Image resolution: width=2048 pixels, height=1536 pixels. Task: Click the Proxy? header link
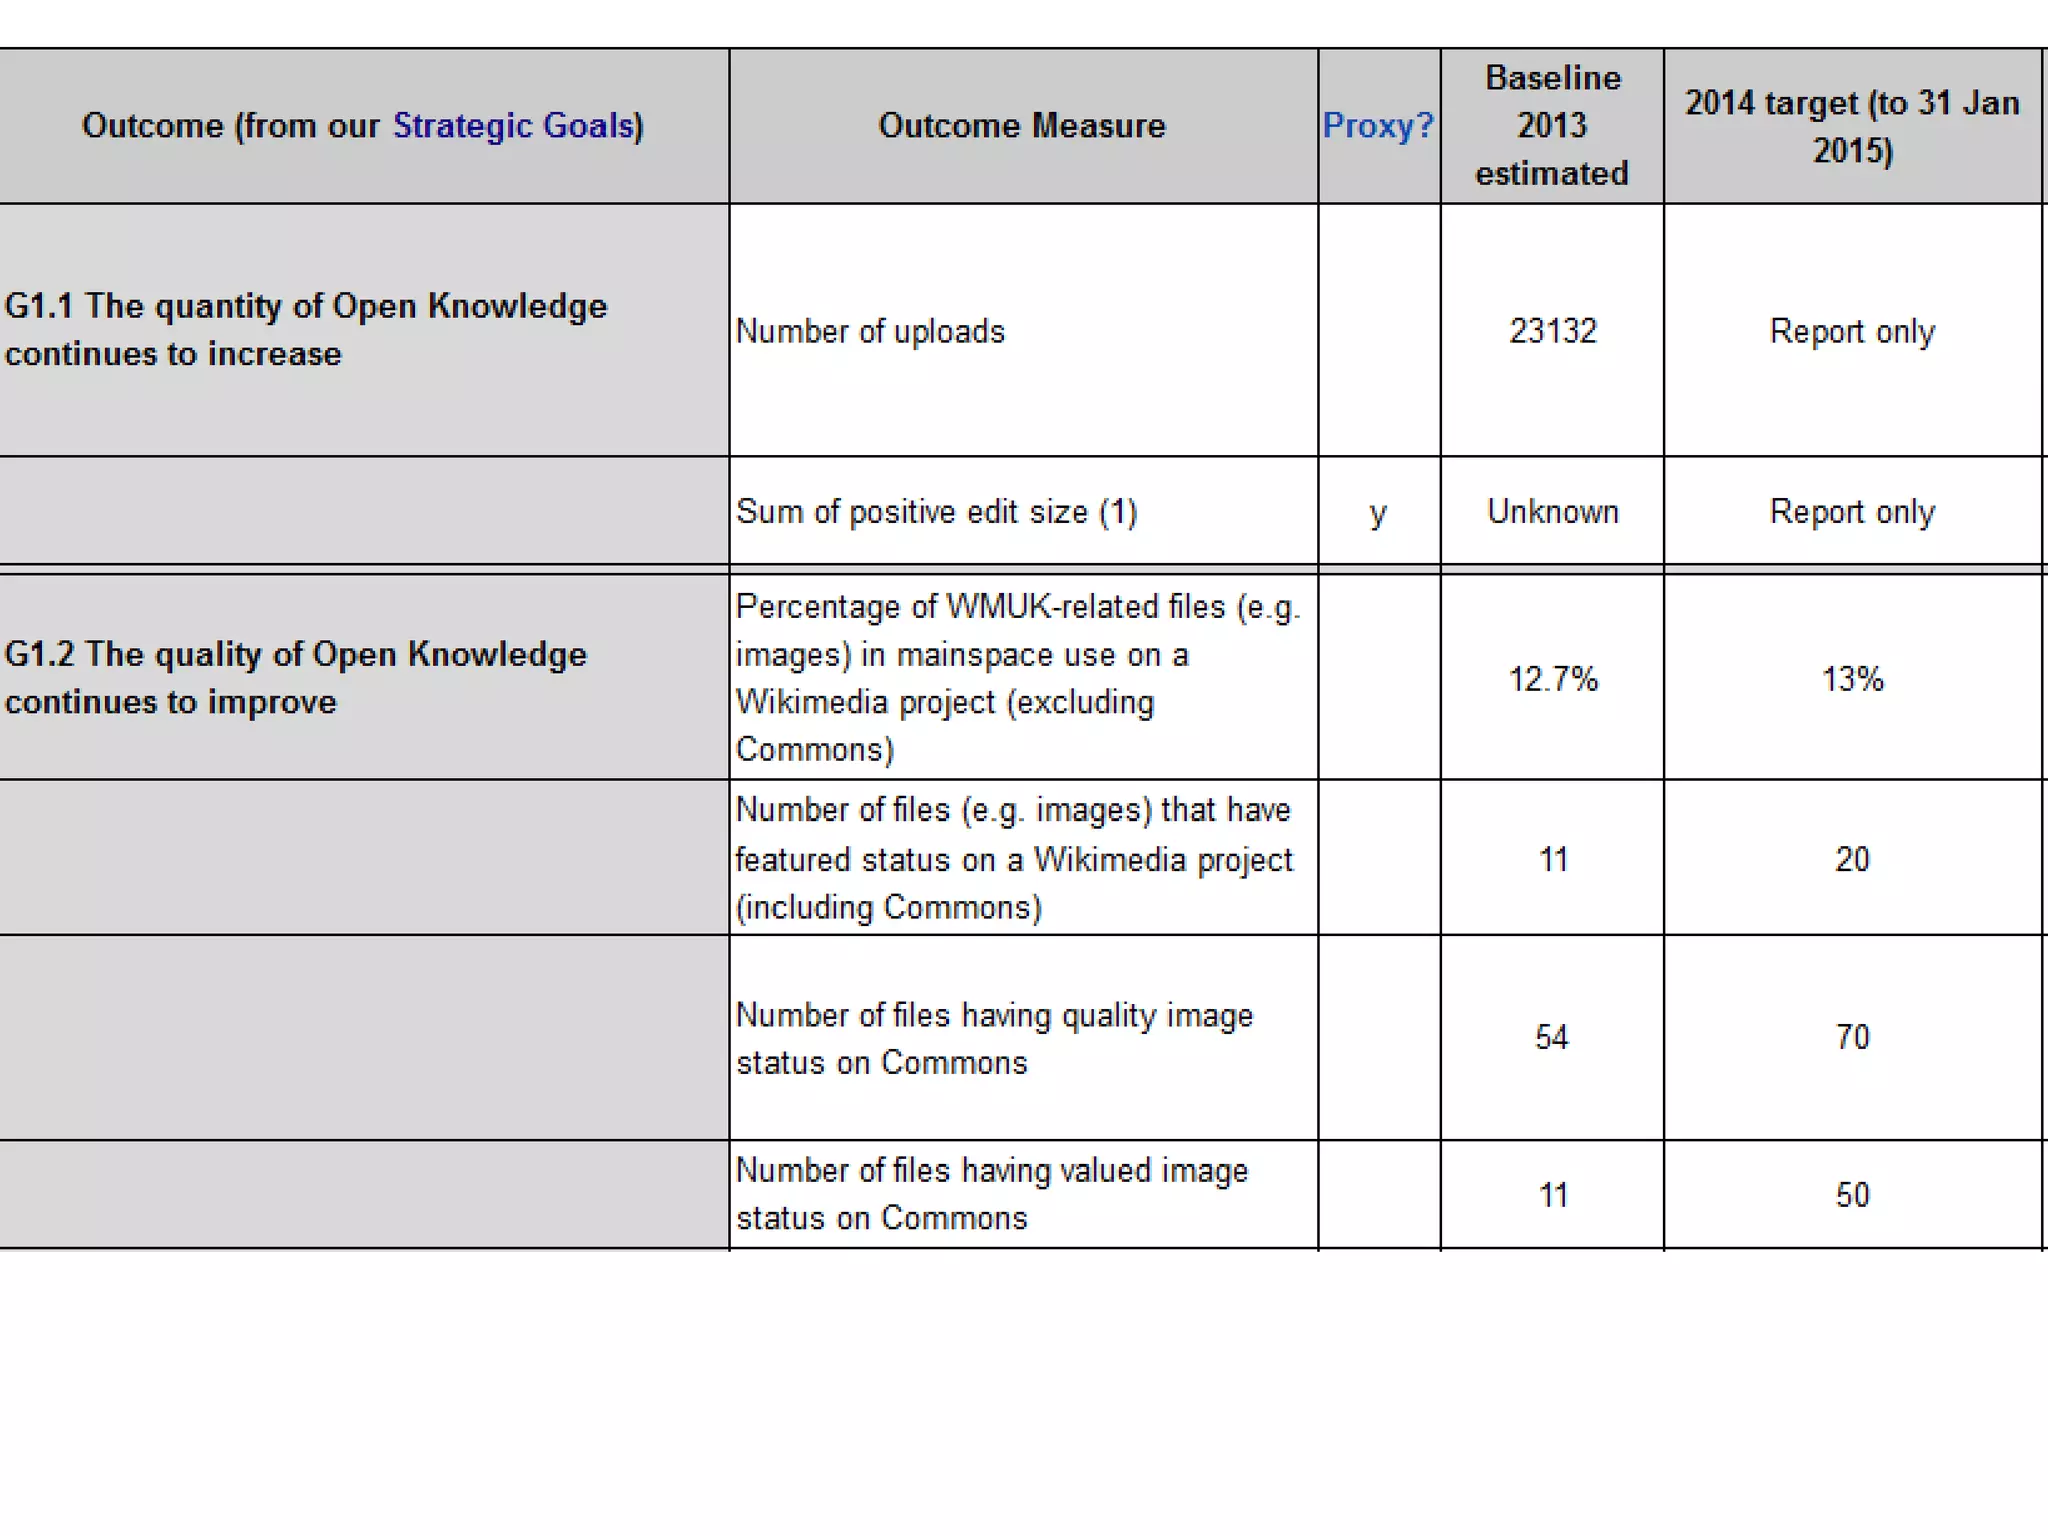coord(1377,126)
